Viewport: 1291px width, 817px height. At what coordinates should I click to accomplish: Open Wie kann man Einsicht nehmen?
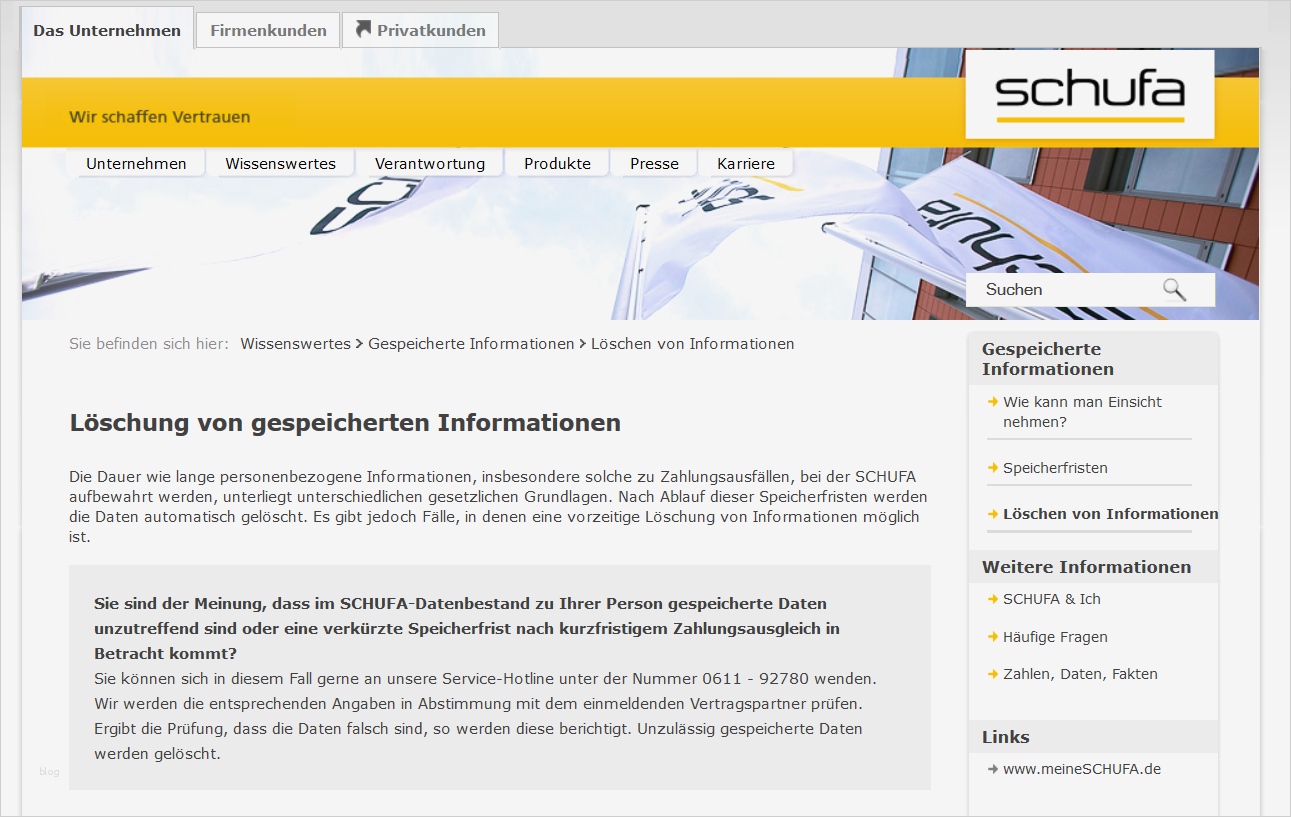1081,411
